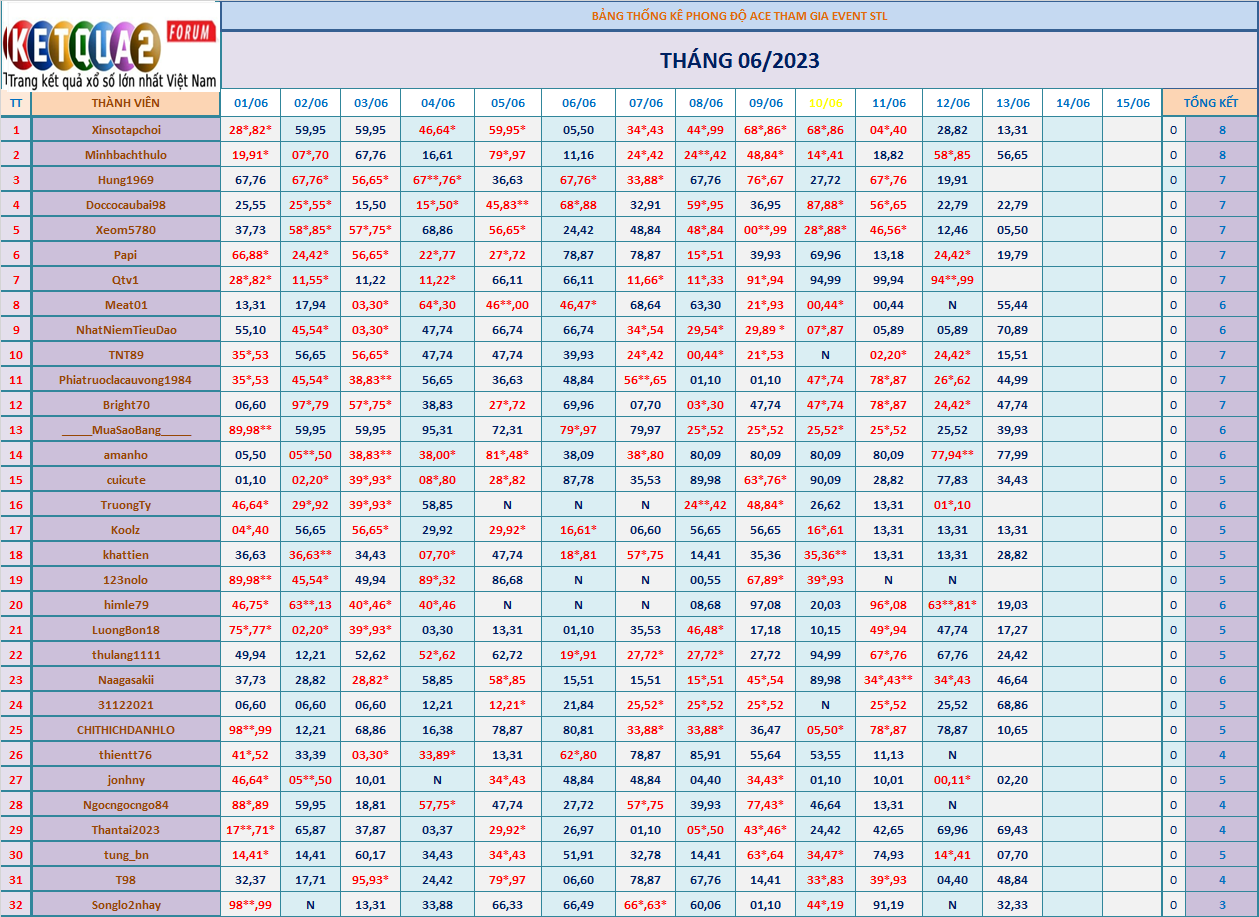Select khattien's 10/06 cell 35,36**
This screenshot has height=917, width=1259.
pos(825,555)
